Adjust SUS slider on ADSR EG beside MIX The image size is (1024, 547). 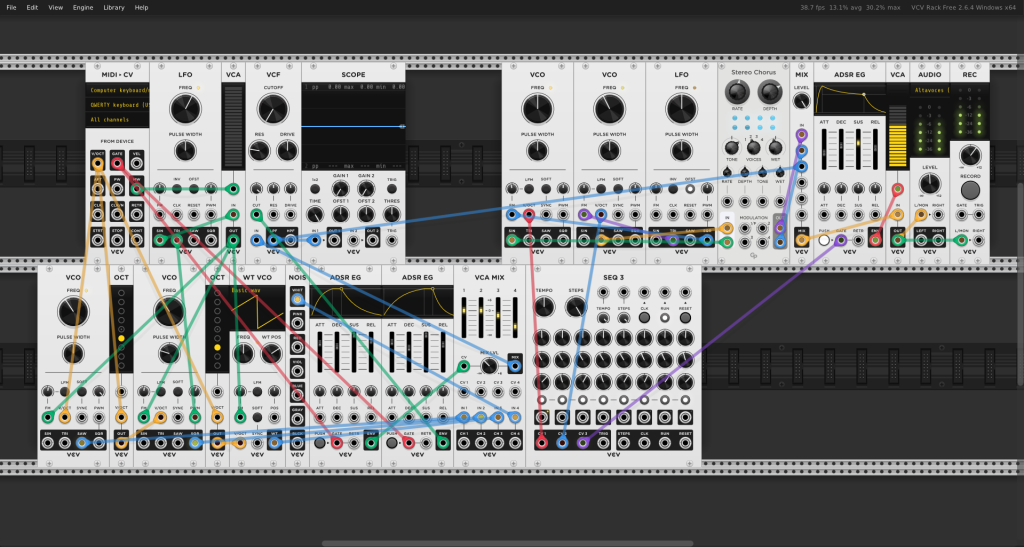[x=858, y=149]
